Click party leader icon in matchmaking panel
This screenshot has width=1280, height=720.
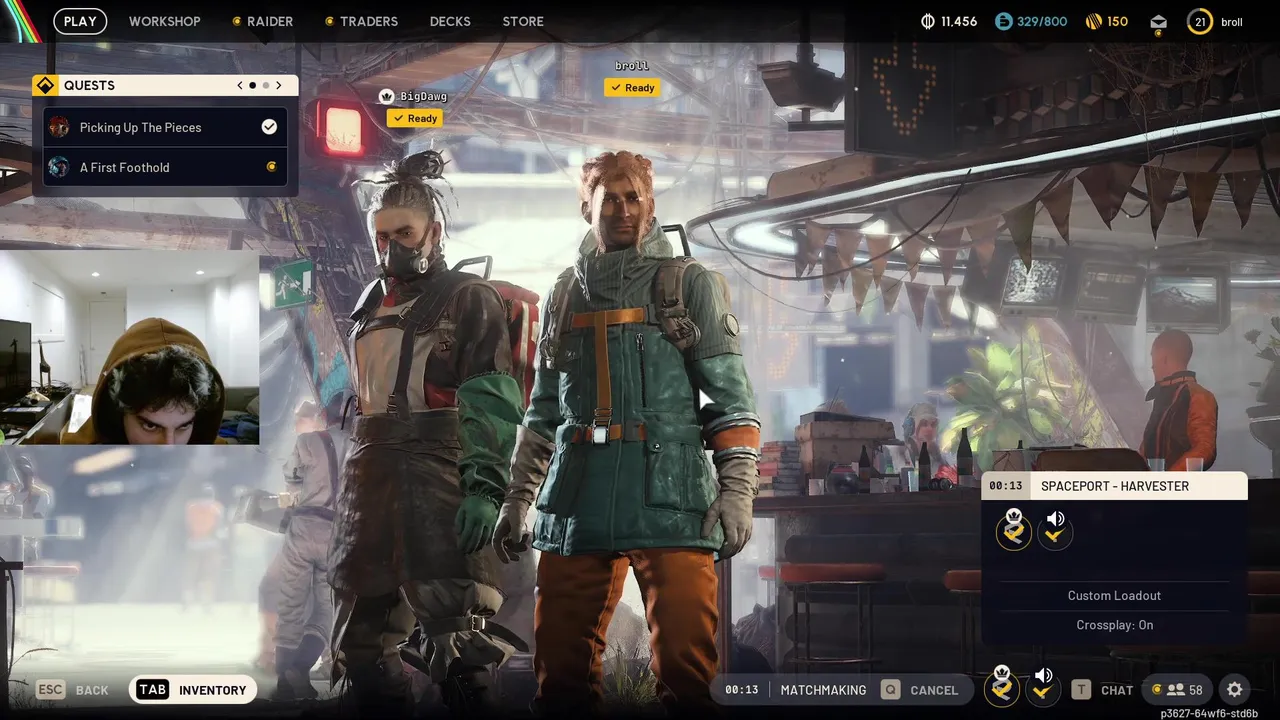pos(1014,531)
